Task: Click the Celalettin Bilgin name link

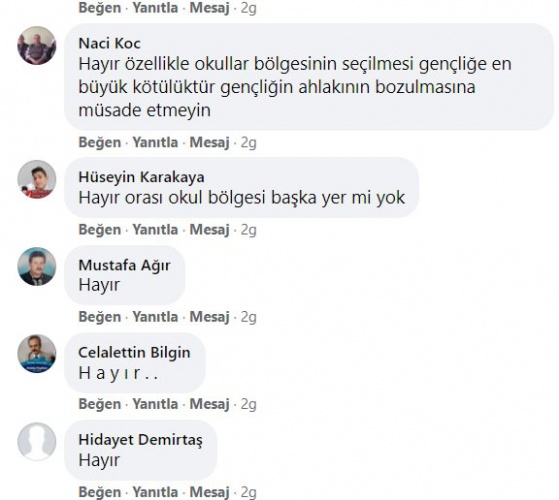Action: [134, 352]
